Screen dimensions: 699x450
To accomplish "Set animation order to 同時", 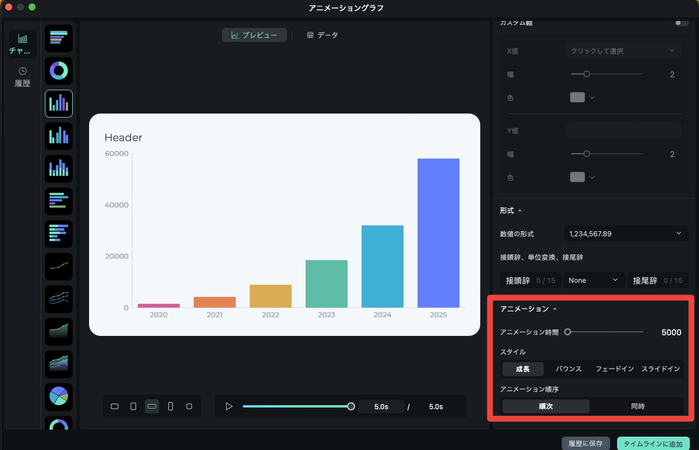I will (637, 406).
